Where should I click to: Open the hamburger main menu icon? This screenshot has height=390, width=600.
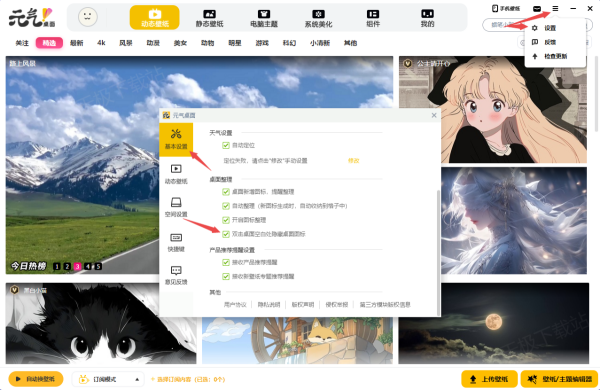pyautogui.click(x=555, y=8)
